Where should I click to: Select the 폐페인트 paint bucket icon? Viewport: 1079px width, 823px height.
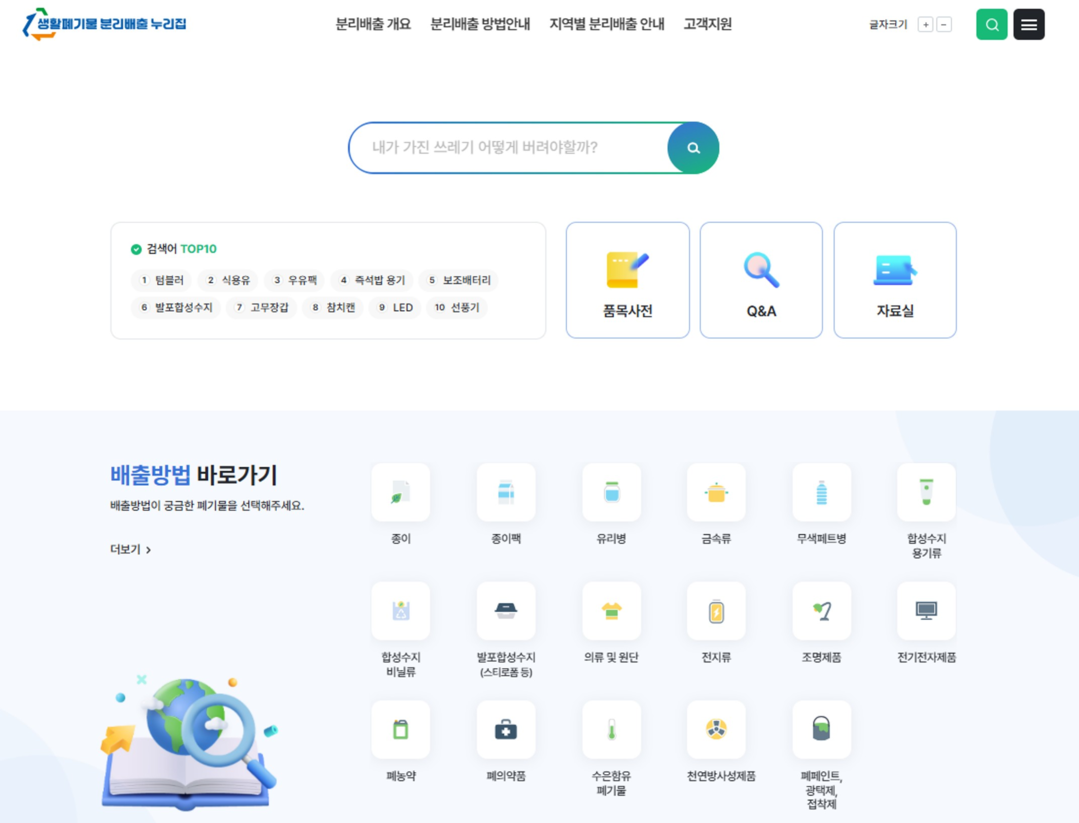(x=822, y=729)
